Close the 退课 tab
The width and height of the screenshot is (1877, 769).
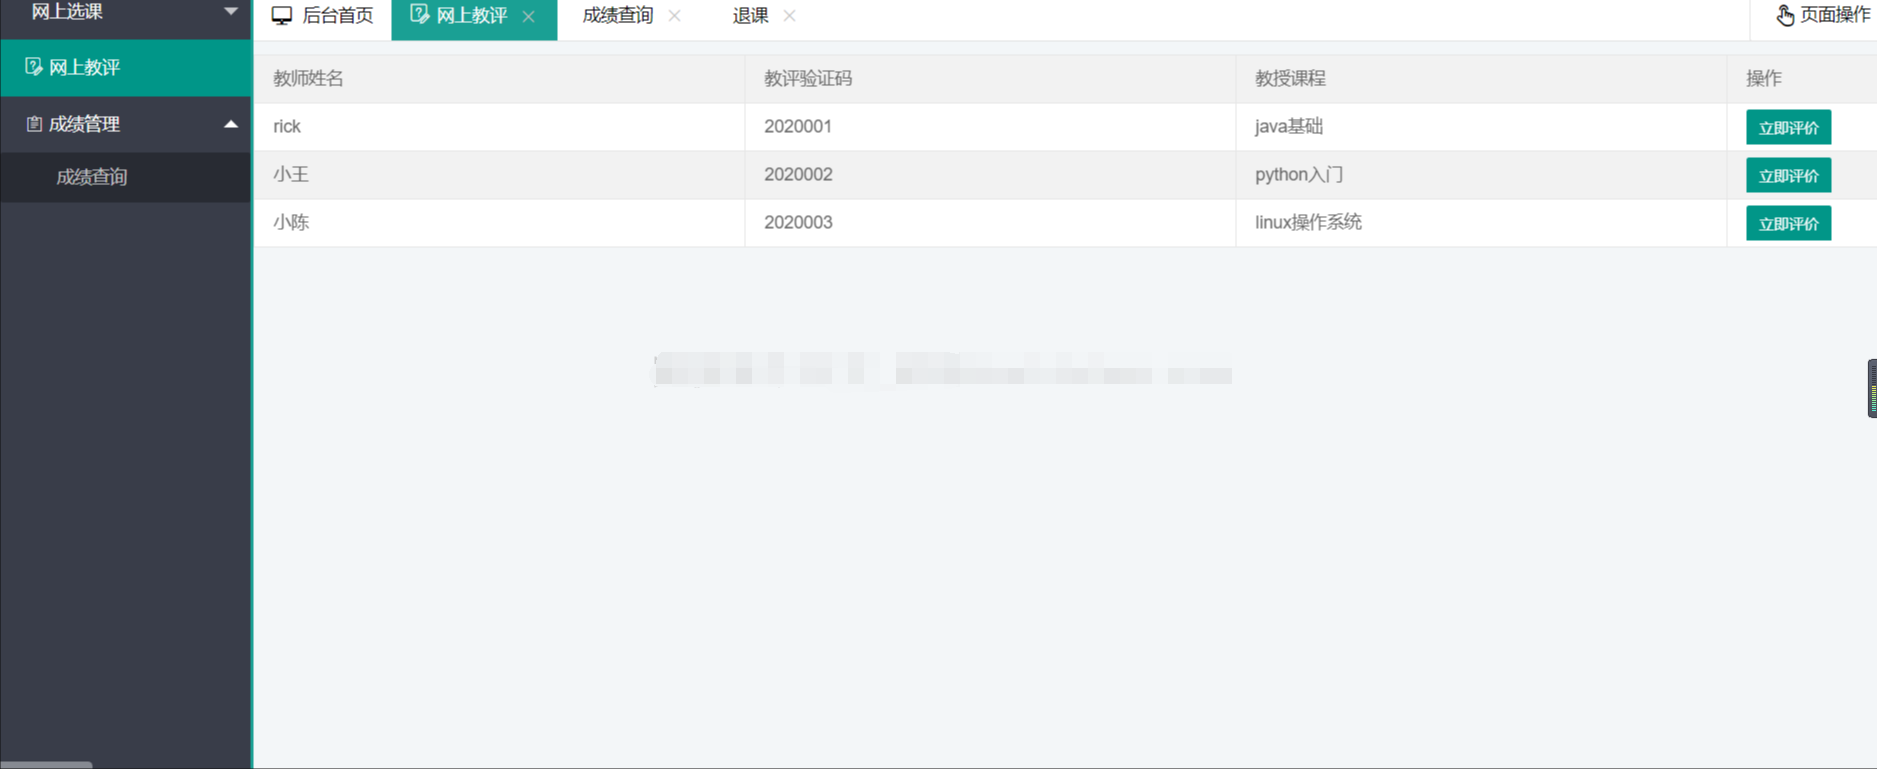pyautogui.click(x=790, y=15)
